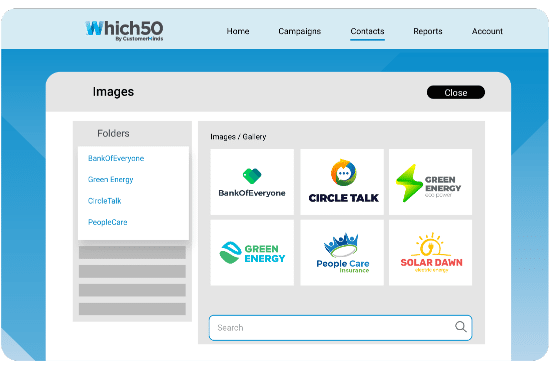Image resolution: width=550 pixels, height=371 pixels.
Task: Go to the Campaigns menu
Action: coord(300,31)
